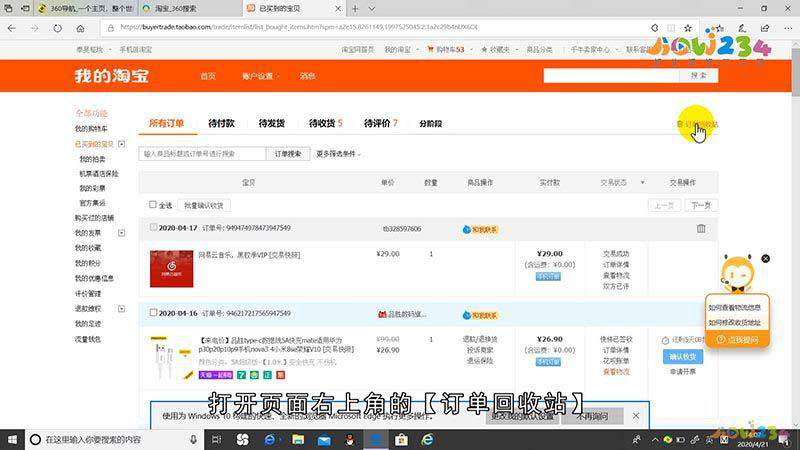Click the blue 确认收货 button
The height and width of the screenshot is (450, 800).
(683, 357)
